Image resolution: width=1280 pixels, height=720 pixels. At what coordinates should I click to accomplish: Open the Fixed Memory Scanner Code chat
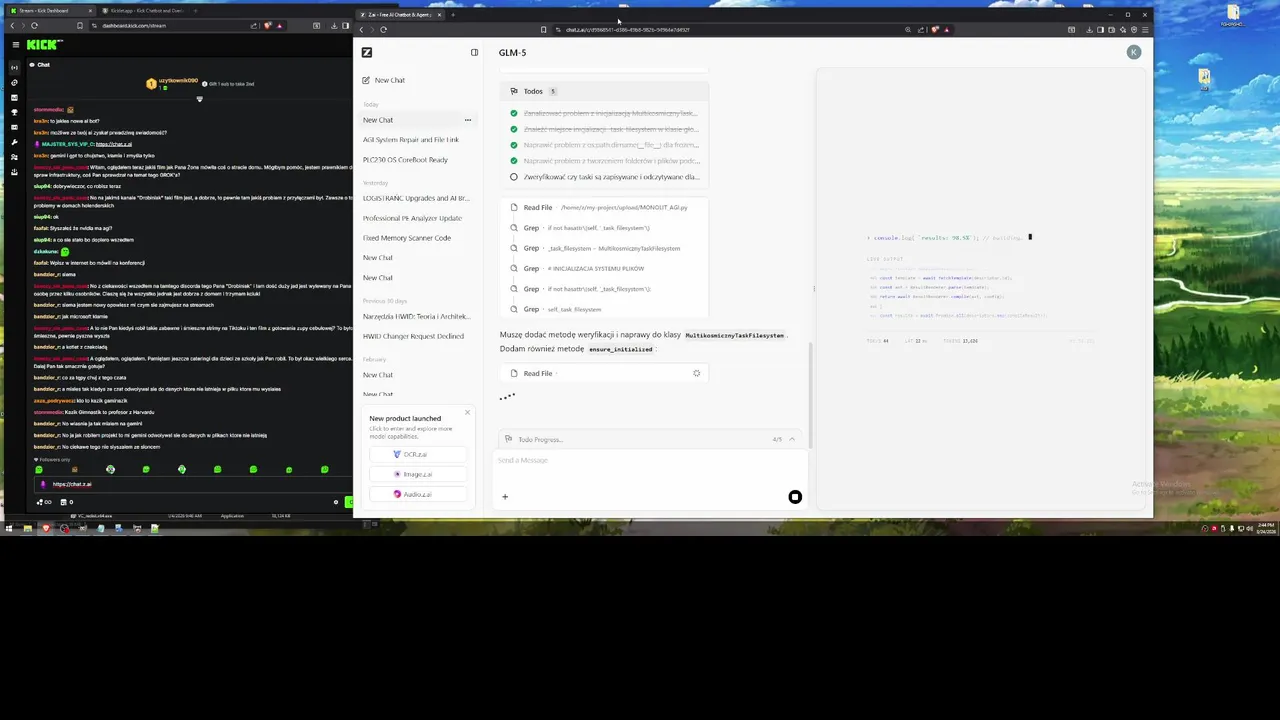(407, 238)
